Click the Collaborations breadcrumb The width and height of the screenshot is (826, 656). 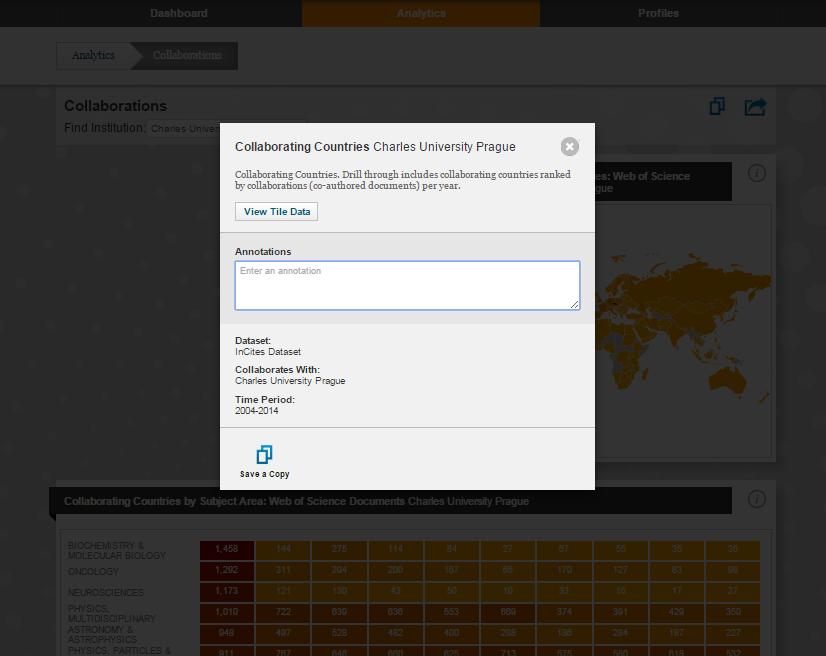(x=187, y=55)
